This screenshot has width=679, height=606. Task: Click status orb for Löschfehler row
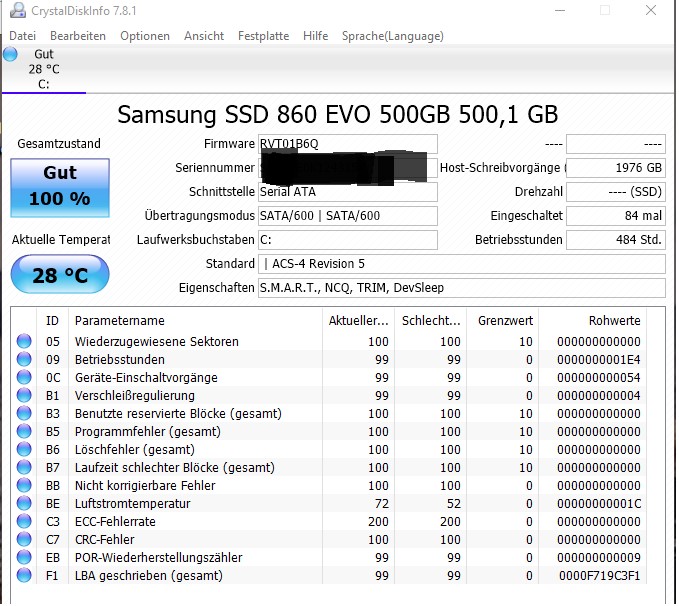pyautogui.click(x=24, y=449)
